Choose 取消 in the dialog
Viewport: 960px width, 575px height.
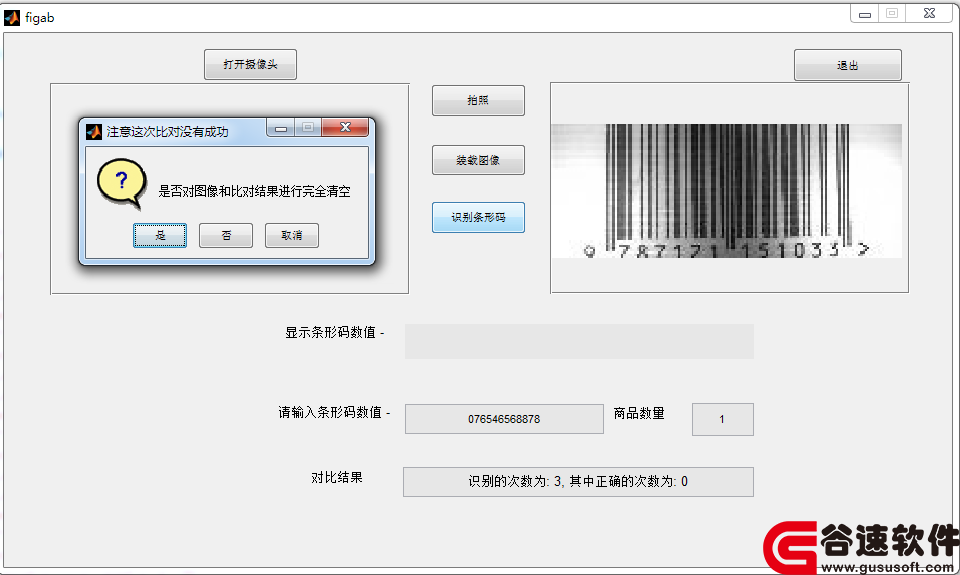[x=291, y=235]
